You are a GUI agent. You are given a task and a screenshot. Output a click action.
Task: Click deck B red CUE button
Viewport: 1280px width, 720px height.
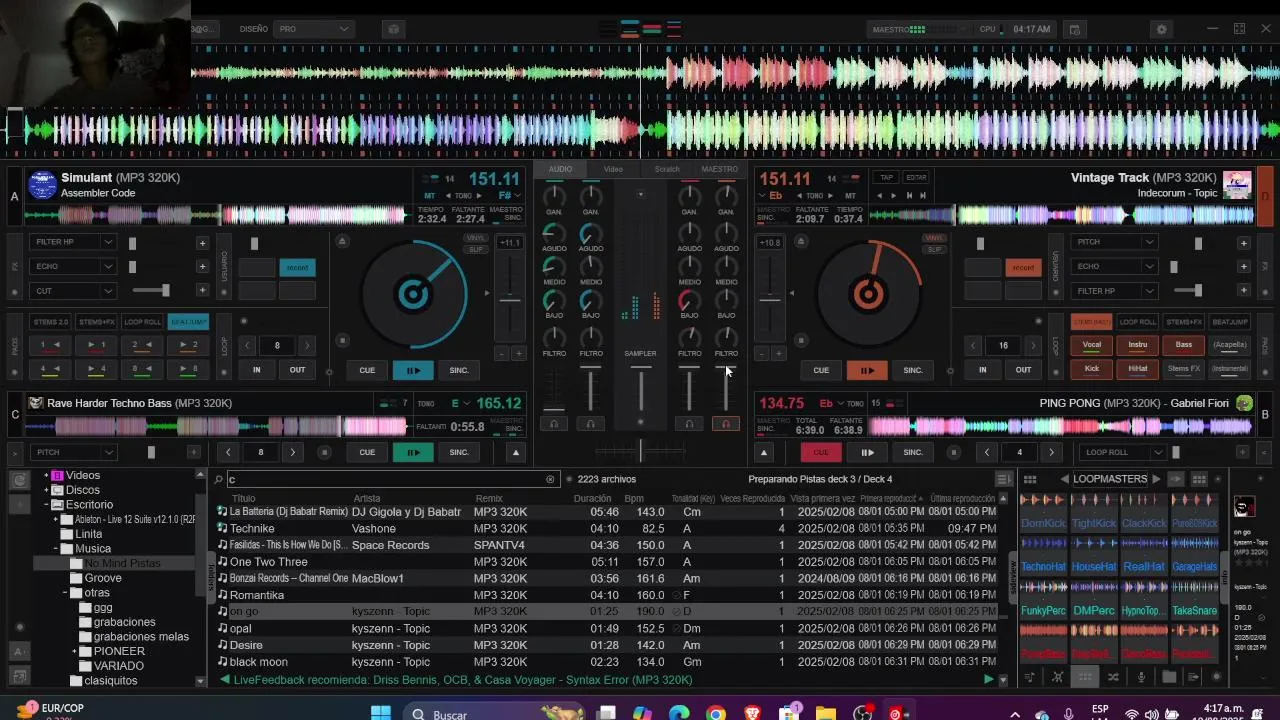821,452
